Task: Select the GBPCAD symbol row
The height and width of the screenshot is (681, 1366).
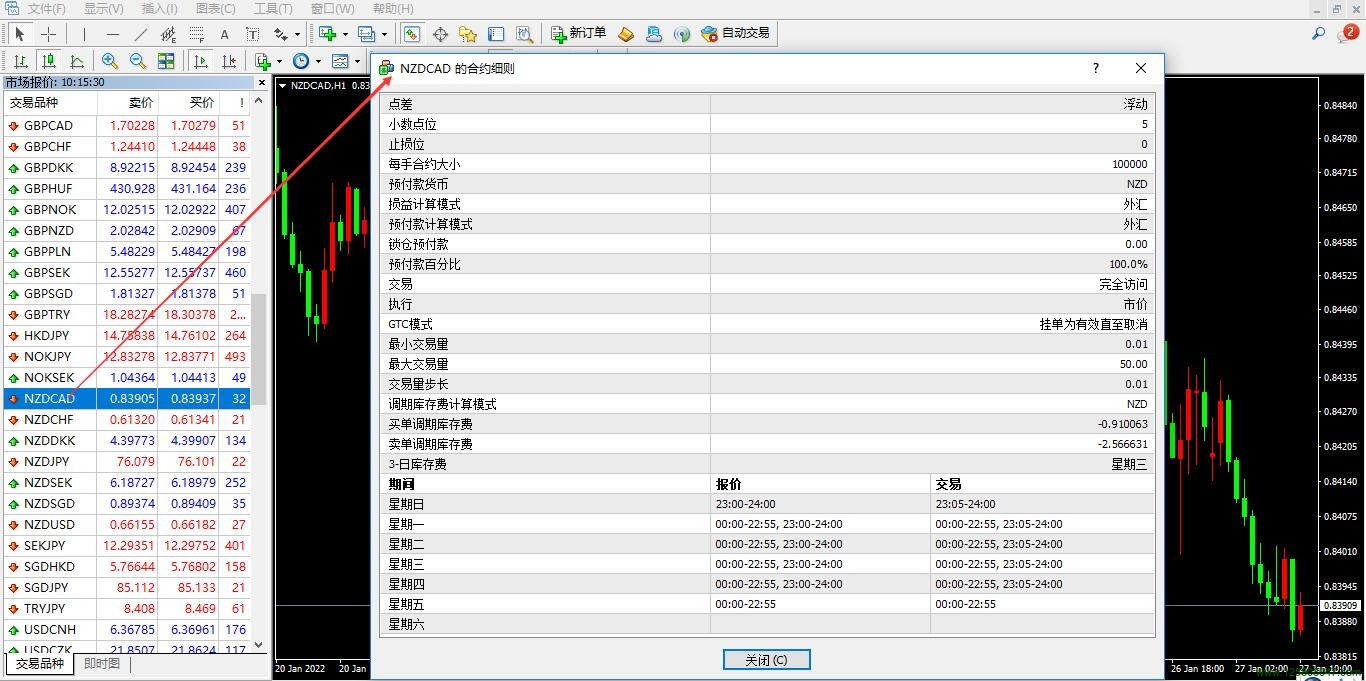Action: coord(127,126)
